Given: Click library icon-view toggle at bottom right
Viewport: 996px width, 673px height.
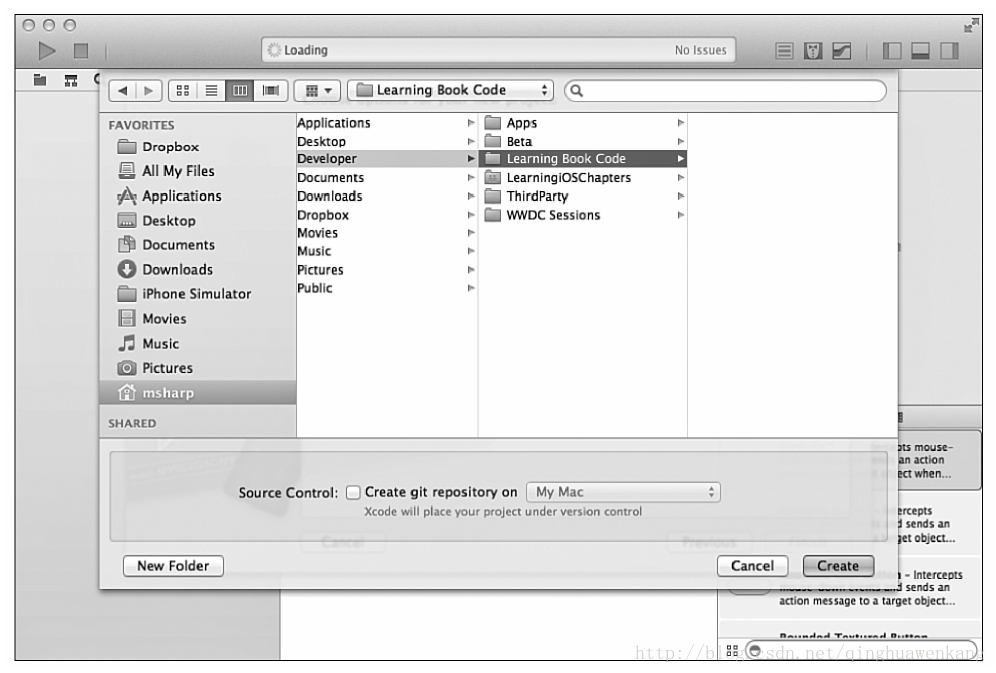Looking at the screenshot, I should click(x=732, y=650).
